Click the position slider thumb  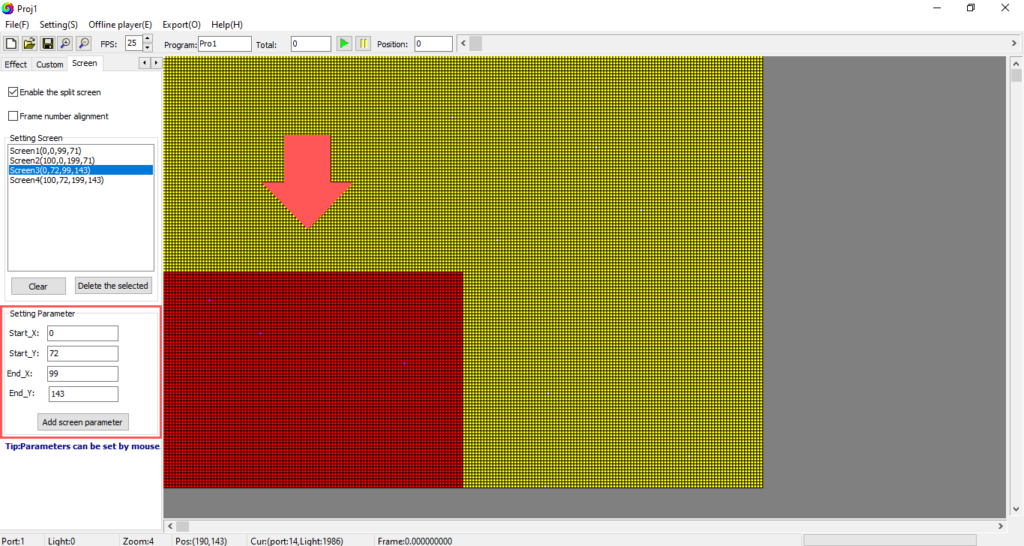pos(475,43)
